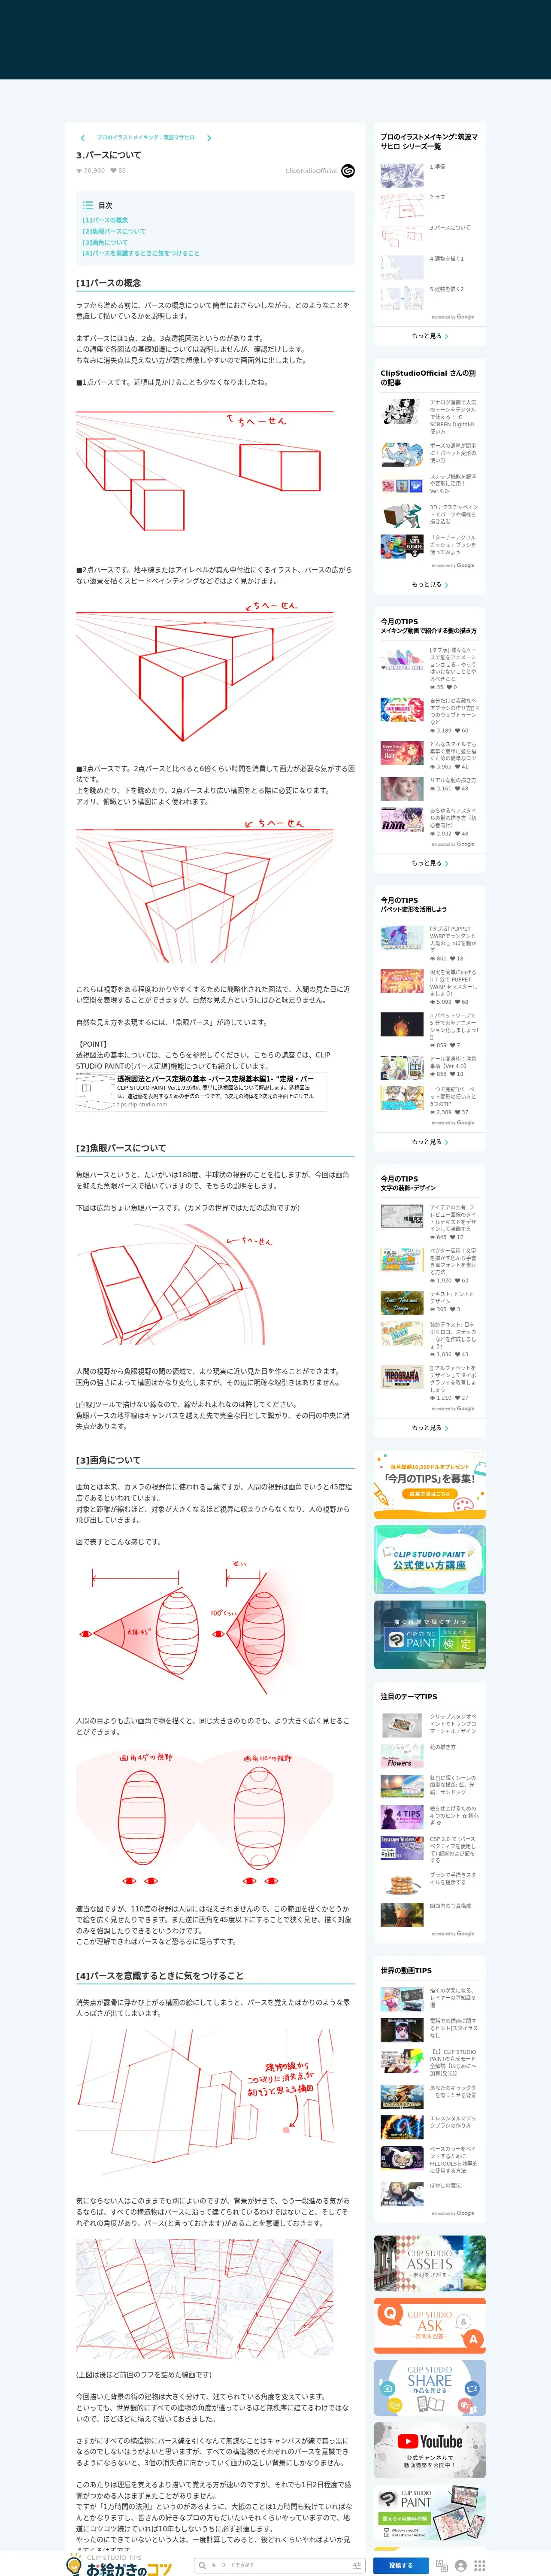The image size is (551, 2576).
Task: Click the table of contents list icon
Action: pyautogui.click(x=88, y=205)
